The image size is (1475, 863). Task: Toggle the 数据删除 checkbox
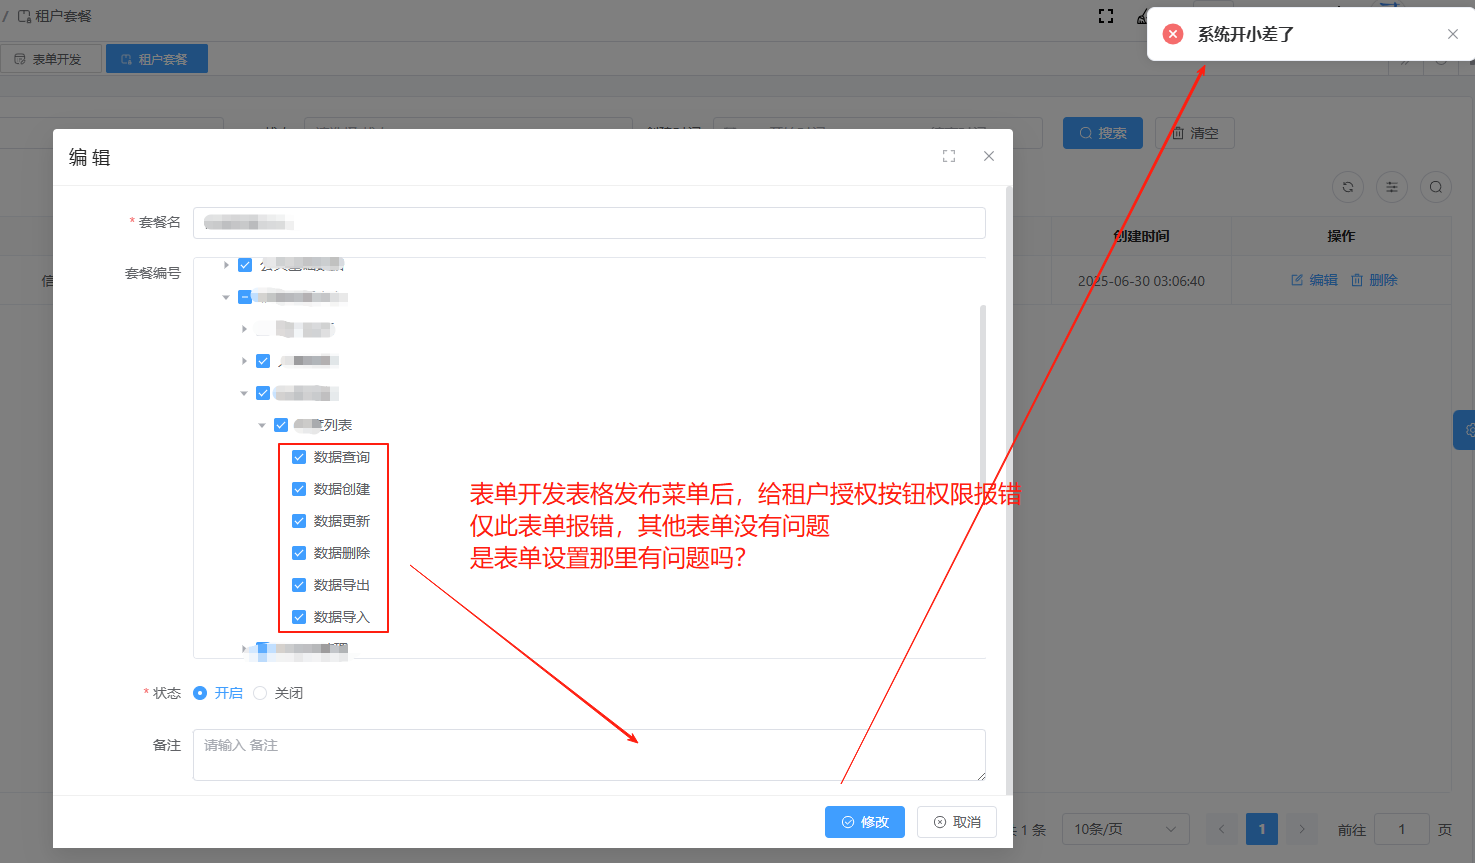pos(299,553)
